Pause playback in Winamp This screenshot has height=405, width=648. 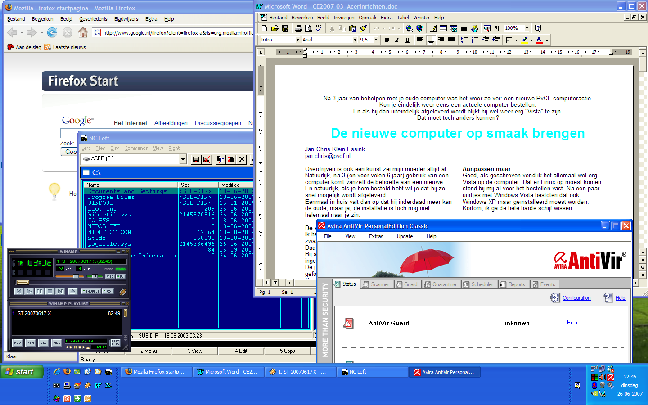39,291
